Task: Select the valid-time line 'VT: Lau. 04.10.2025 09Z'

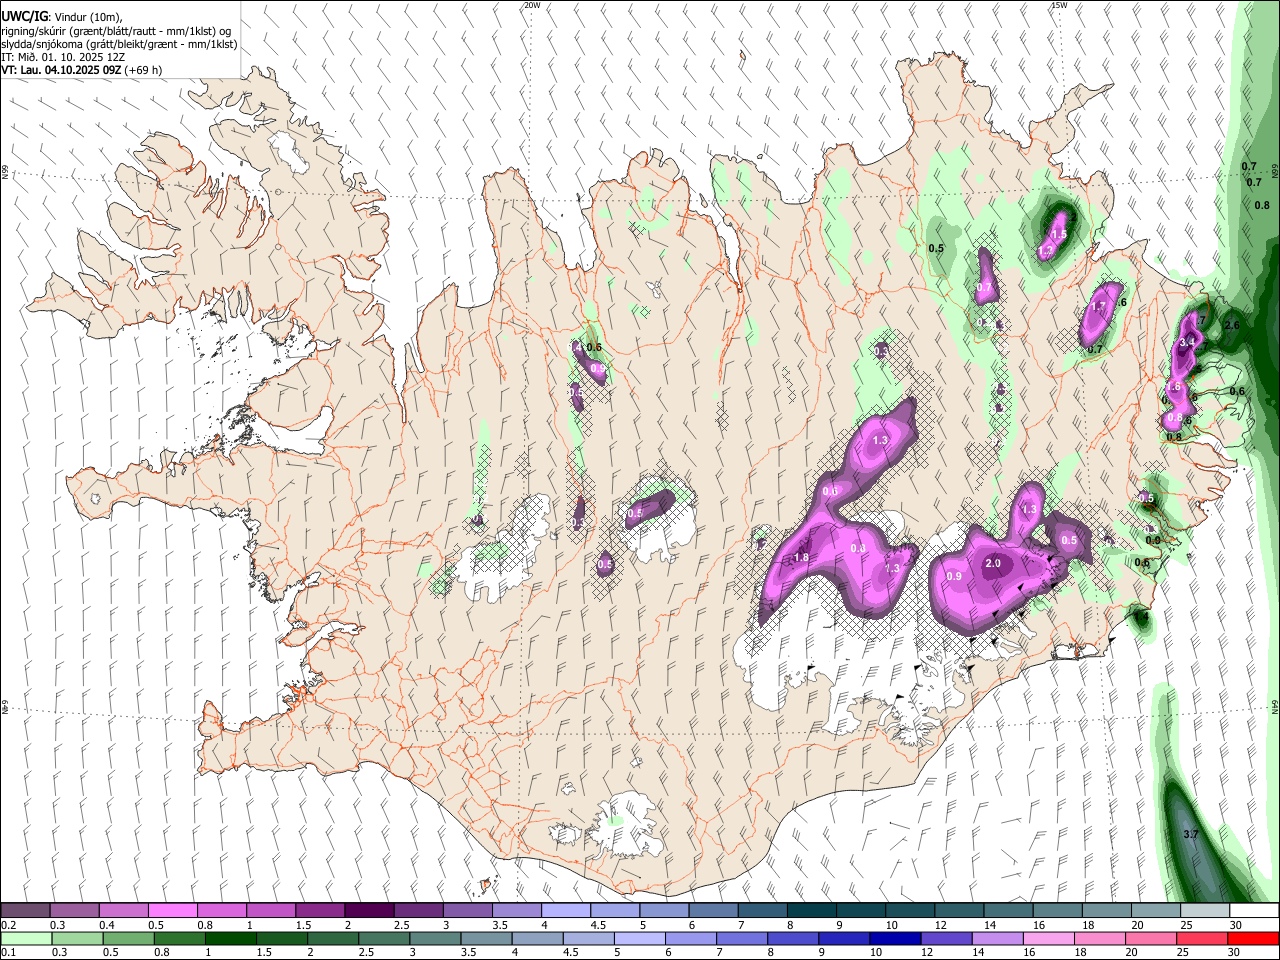Action: coord(61,70)
